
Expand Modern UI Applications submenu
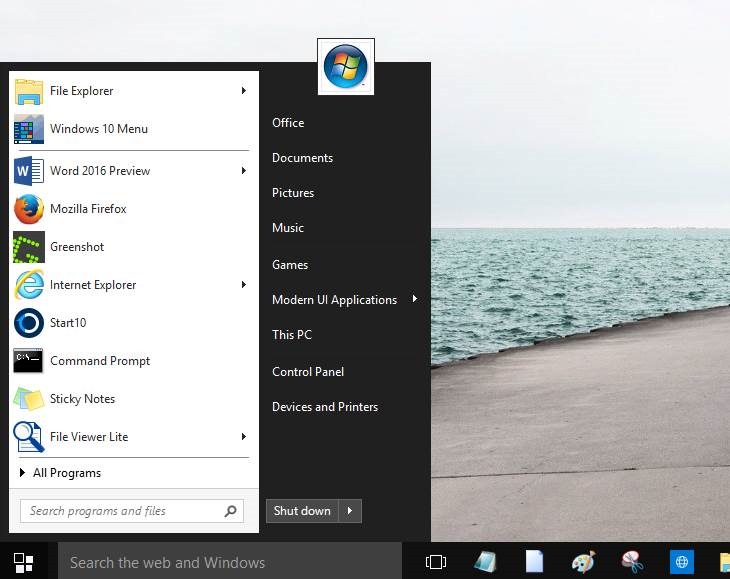[x=414, y=300]
